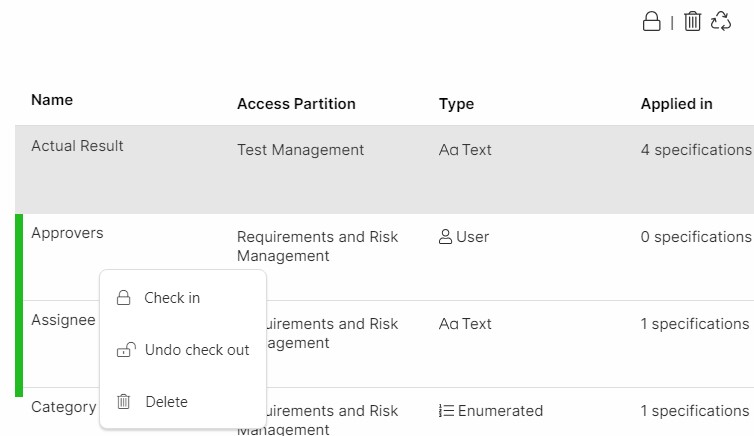Click the Enumerated list icon in Category row
This screenshot has width=754, height=436.
(x=447, y=411)
